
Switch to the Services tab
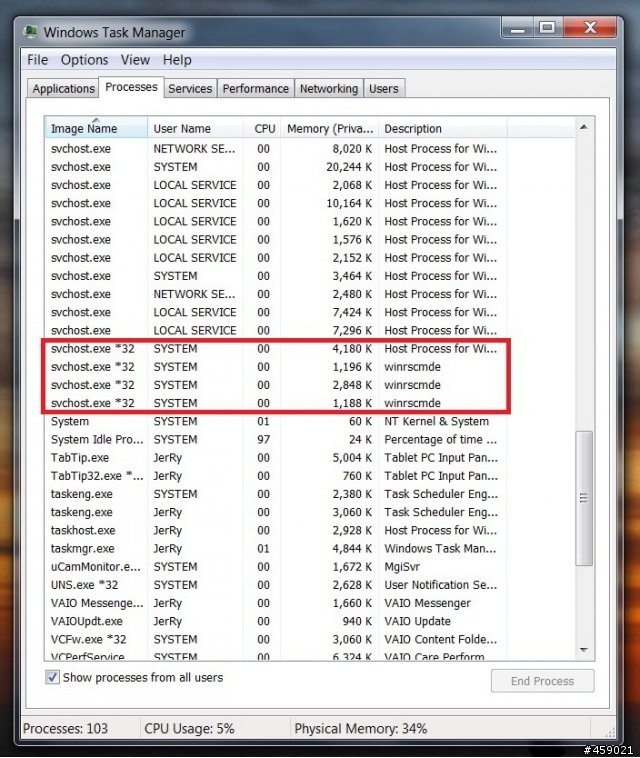[190, 88]
